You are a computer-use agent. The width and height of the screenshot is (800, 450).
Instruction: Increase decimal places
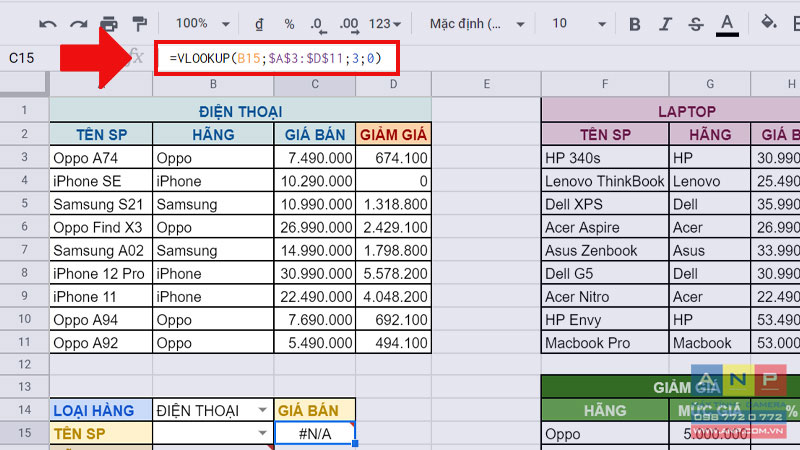(349, 24)
